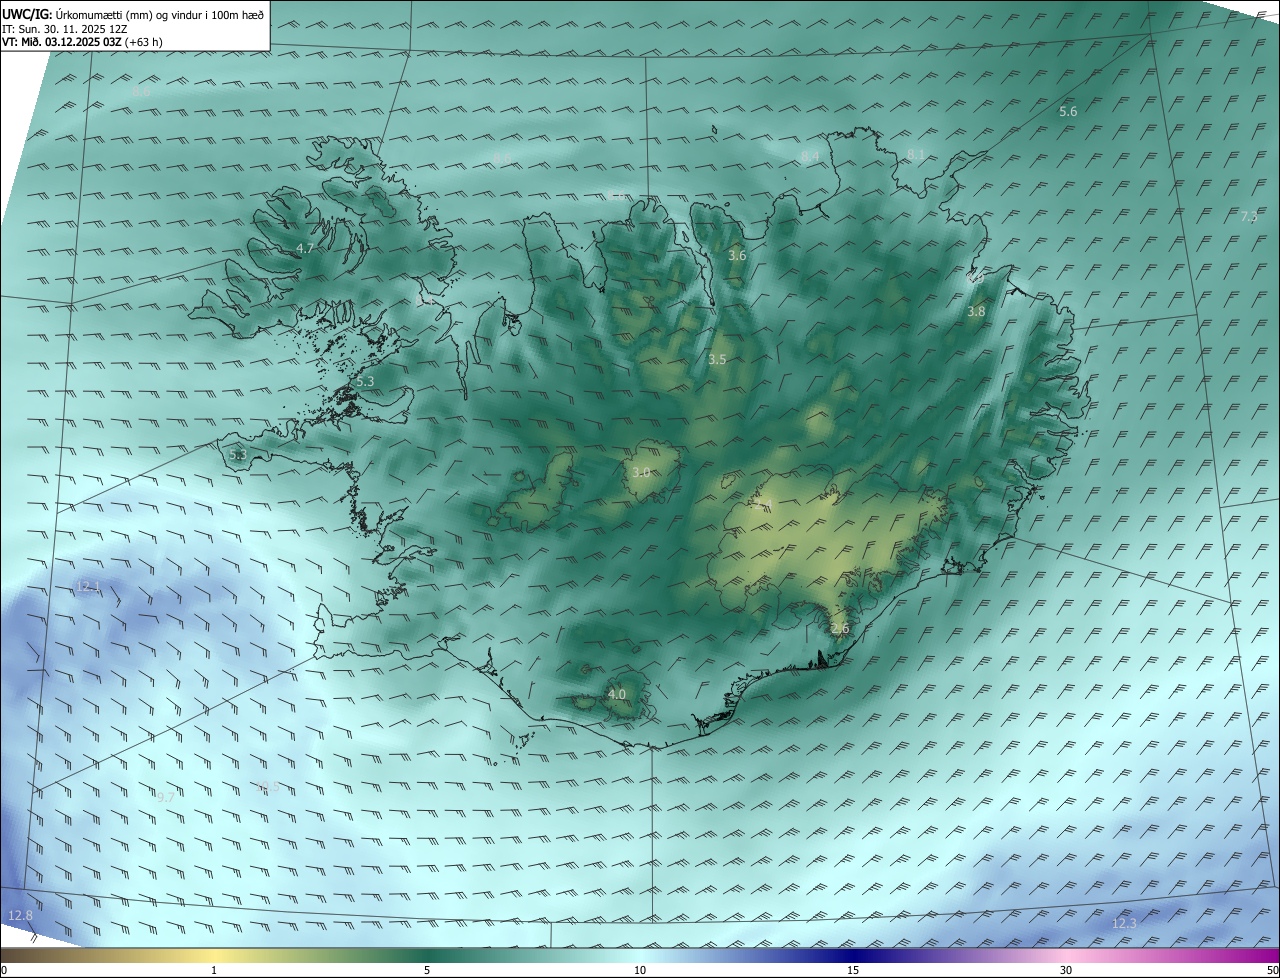Viewport: 1280px width, 978px height.
Task: Click the 3.6 precipitation value
Action: click(x=737, y=256)
